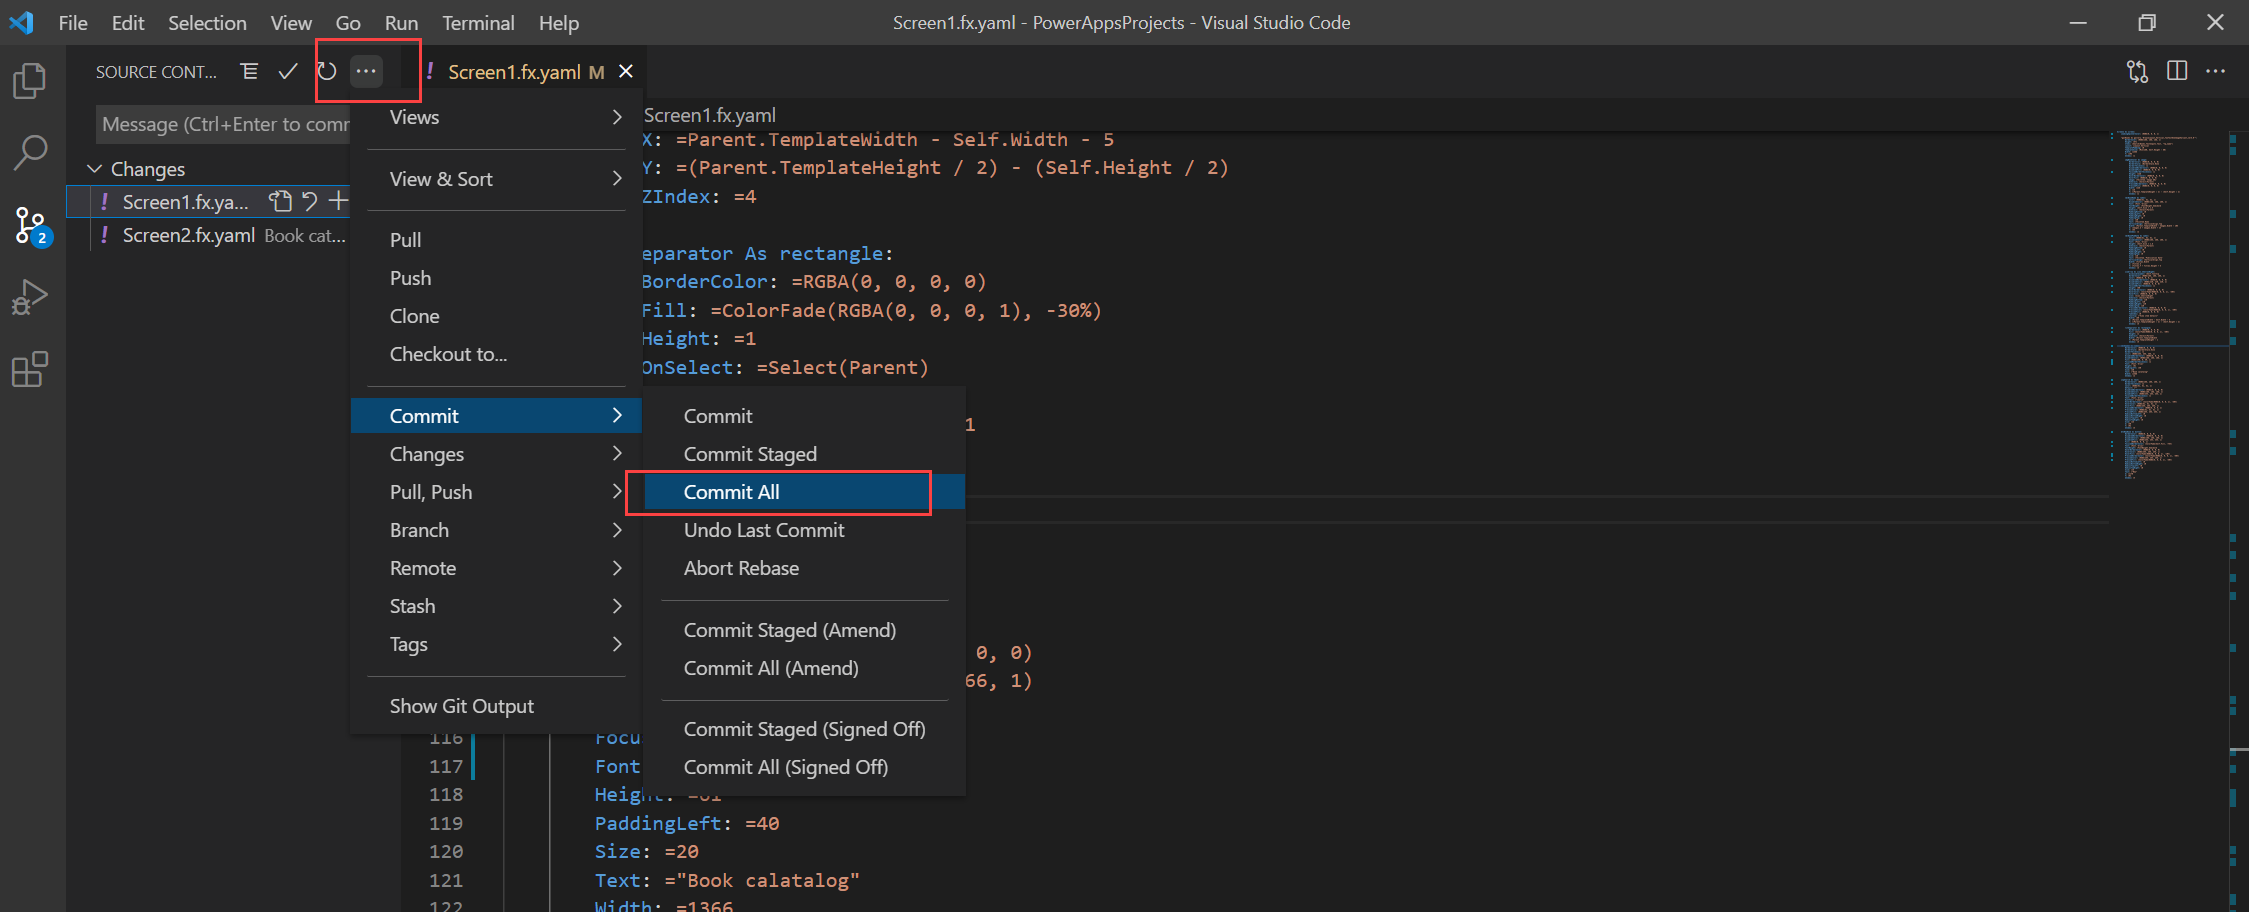Click the commit checkmark in Source Control header

(288, 71)
